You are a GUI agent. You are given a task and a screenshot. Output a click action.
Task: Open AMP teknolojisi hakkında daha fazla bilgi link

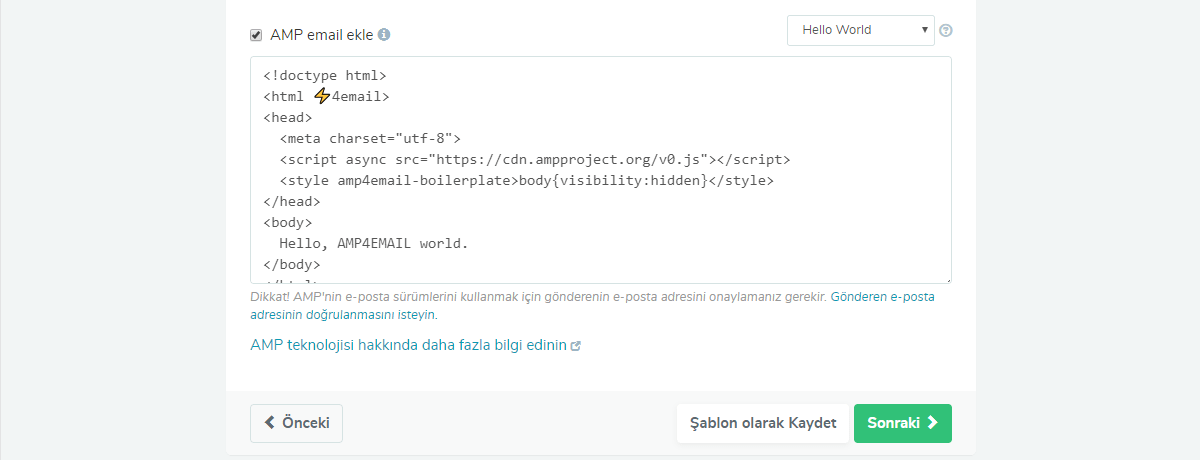point(408,346)
